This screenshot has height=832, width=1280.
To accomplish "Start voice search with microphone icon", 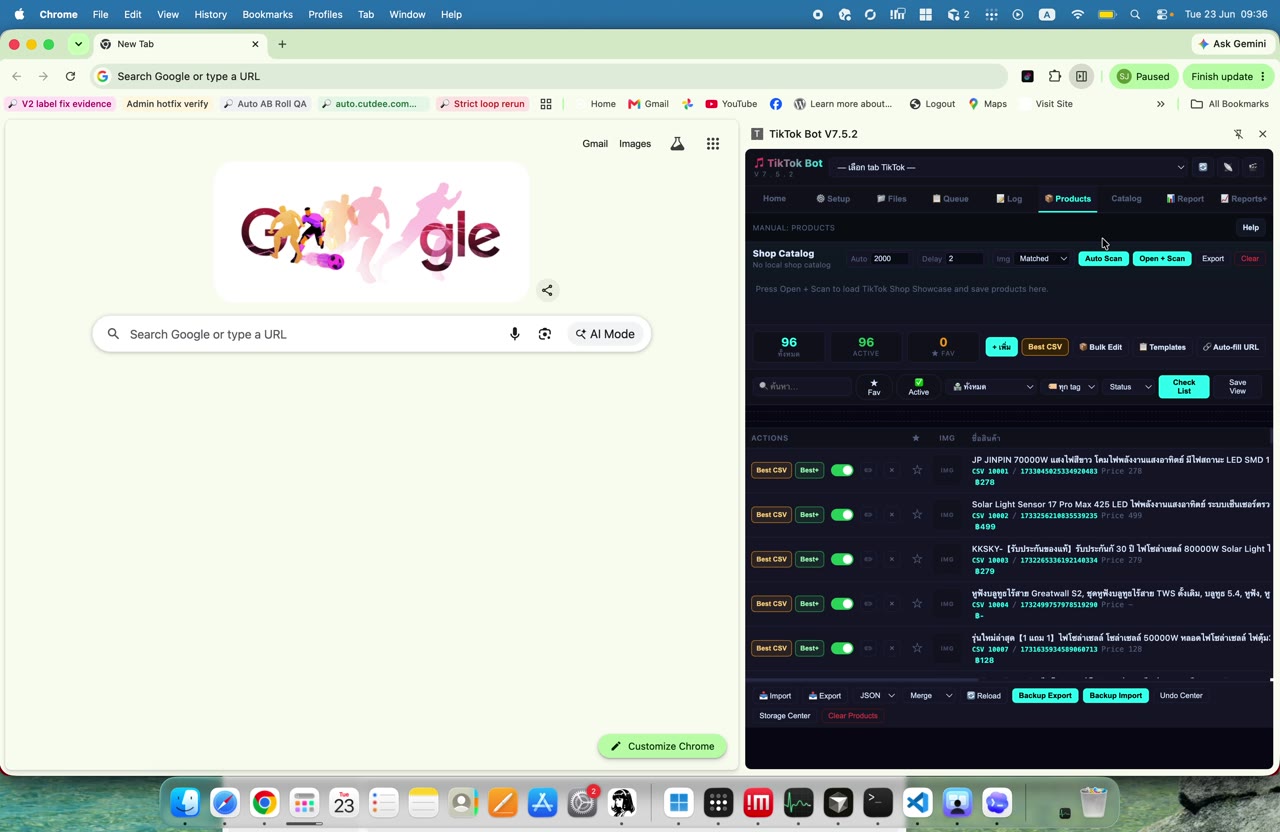I will 515,334.
